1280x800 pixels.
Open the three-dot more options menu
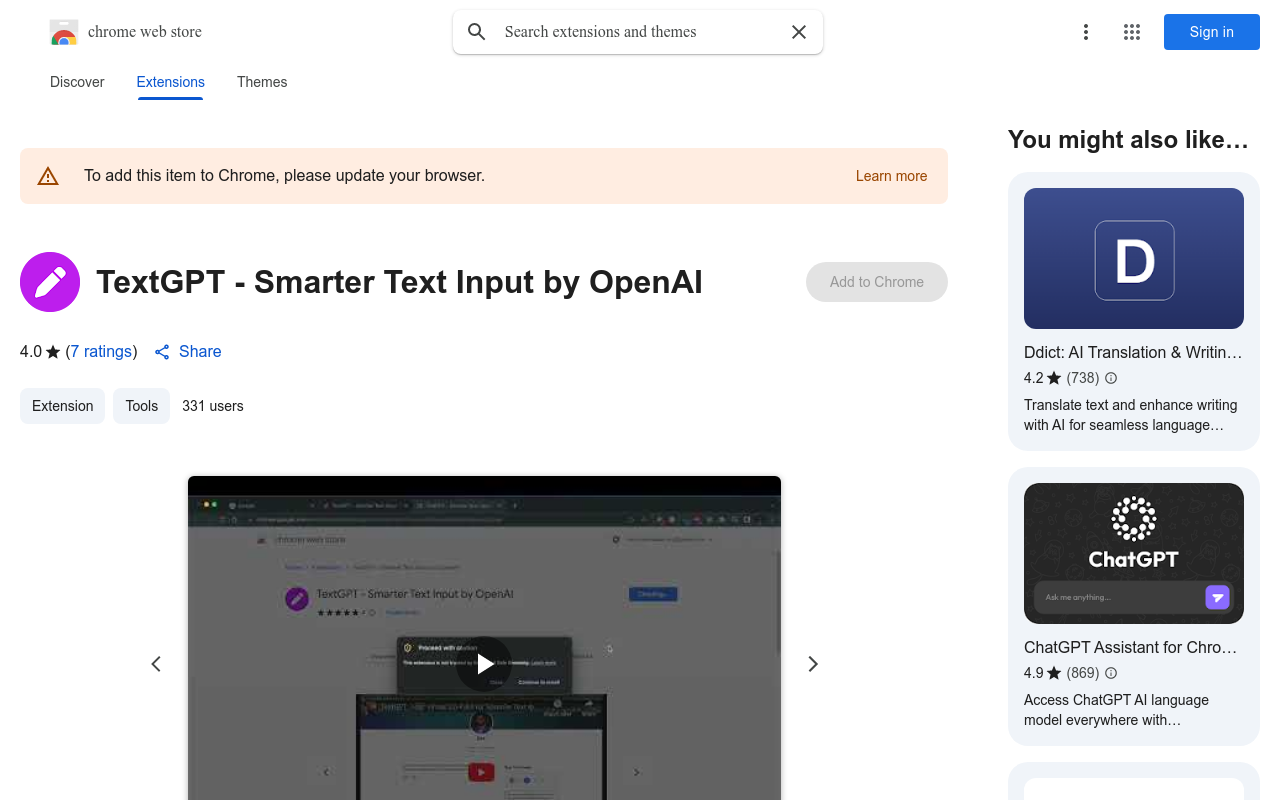pyautogui.click(x=1085, y=32)
